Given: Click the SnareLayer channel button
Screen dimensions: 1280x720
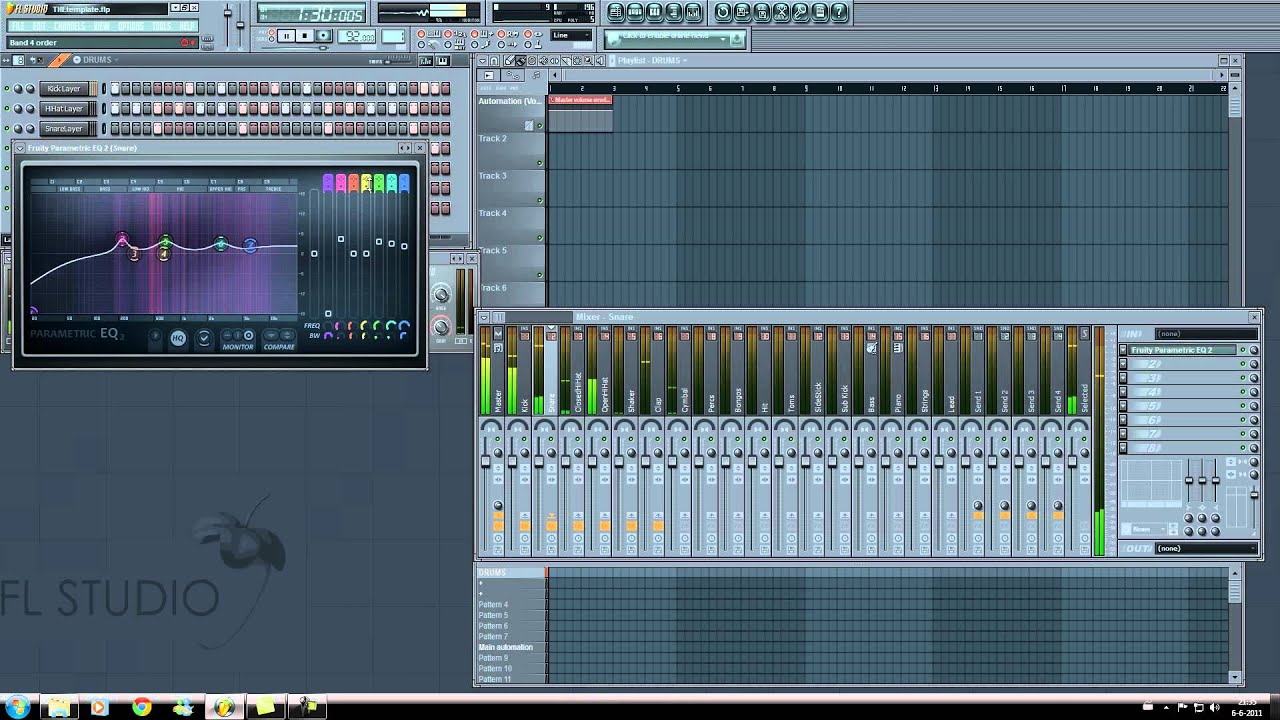Looking at the screenshot, I should [64, 129].
